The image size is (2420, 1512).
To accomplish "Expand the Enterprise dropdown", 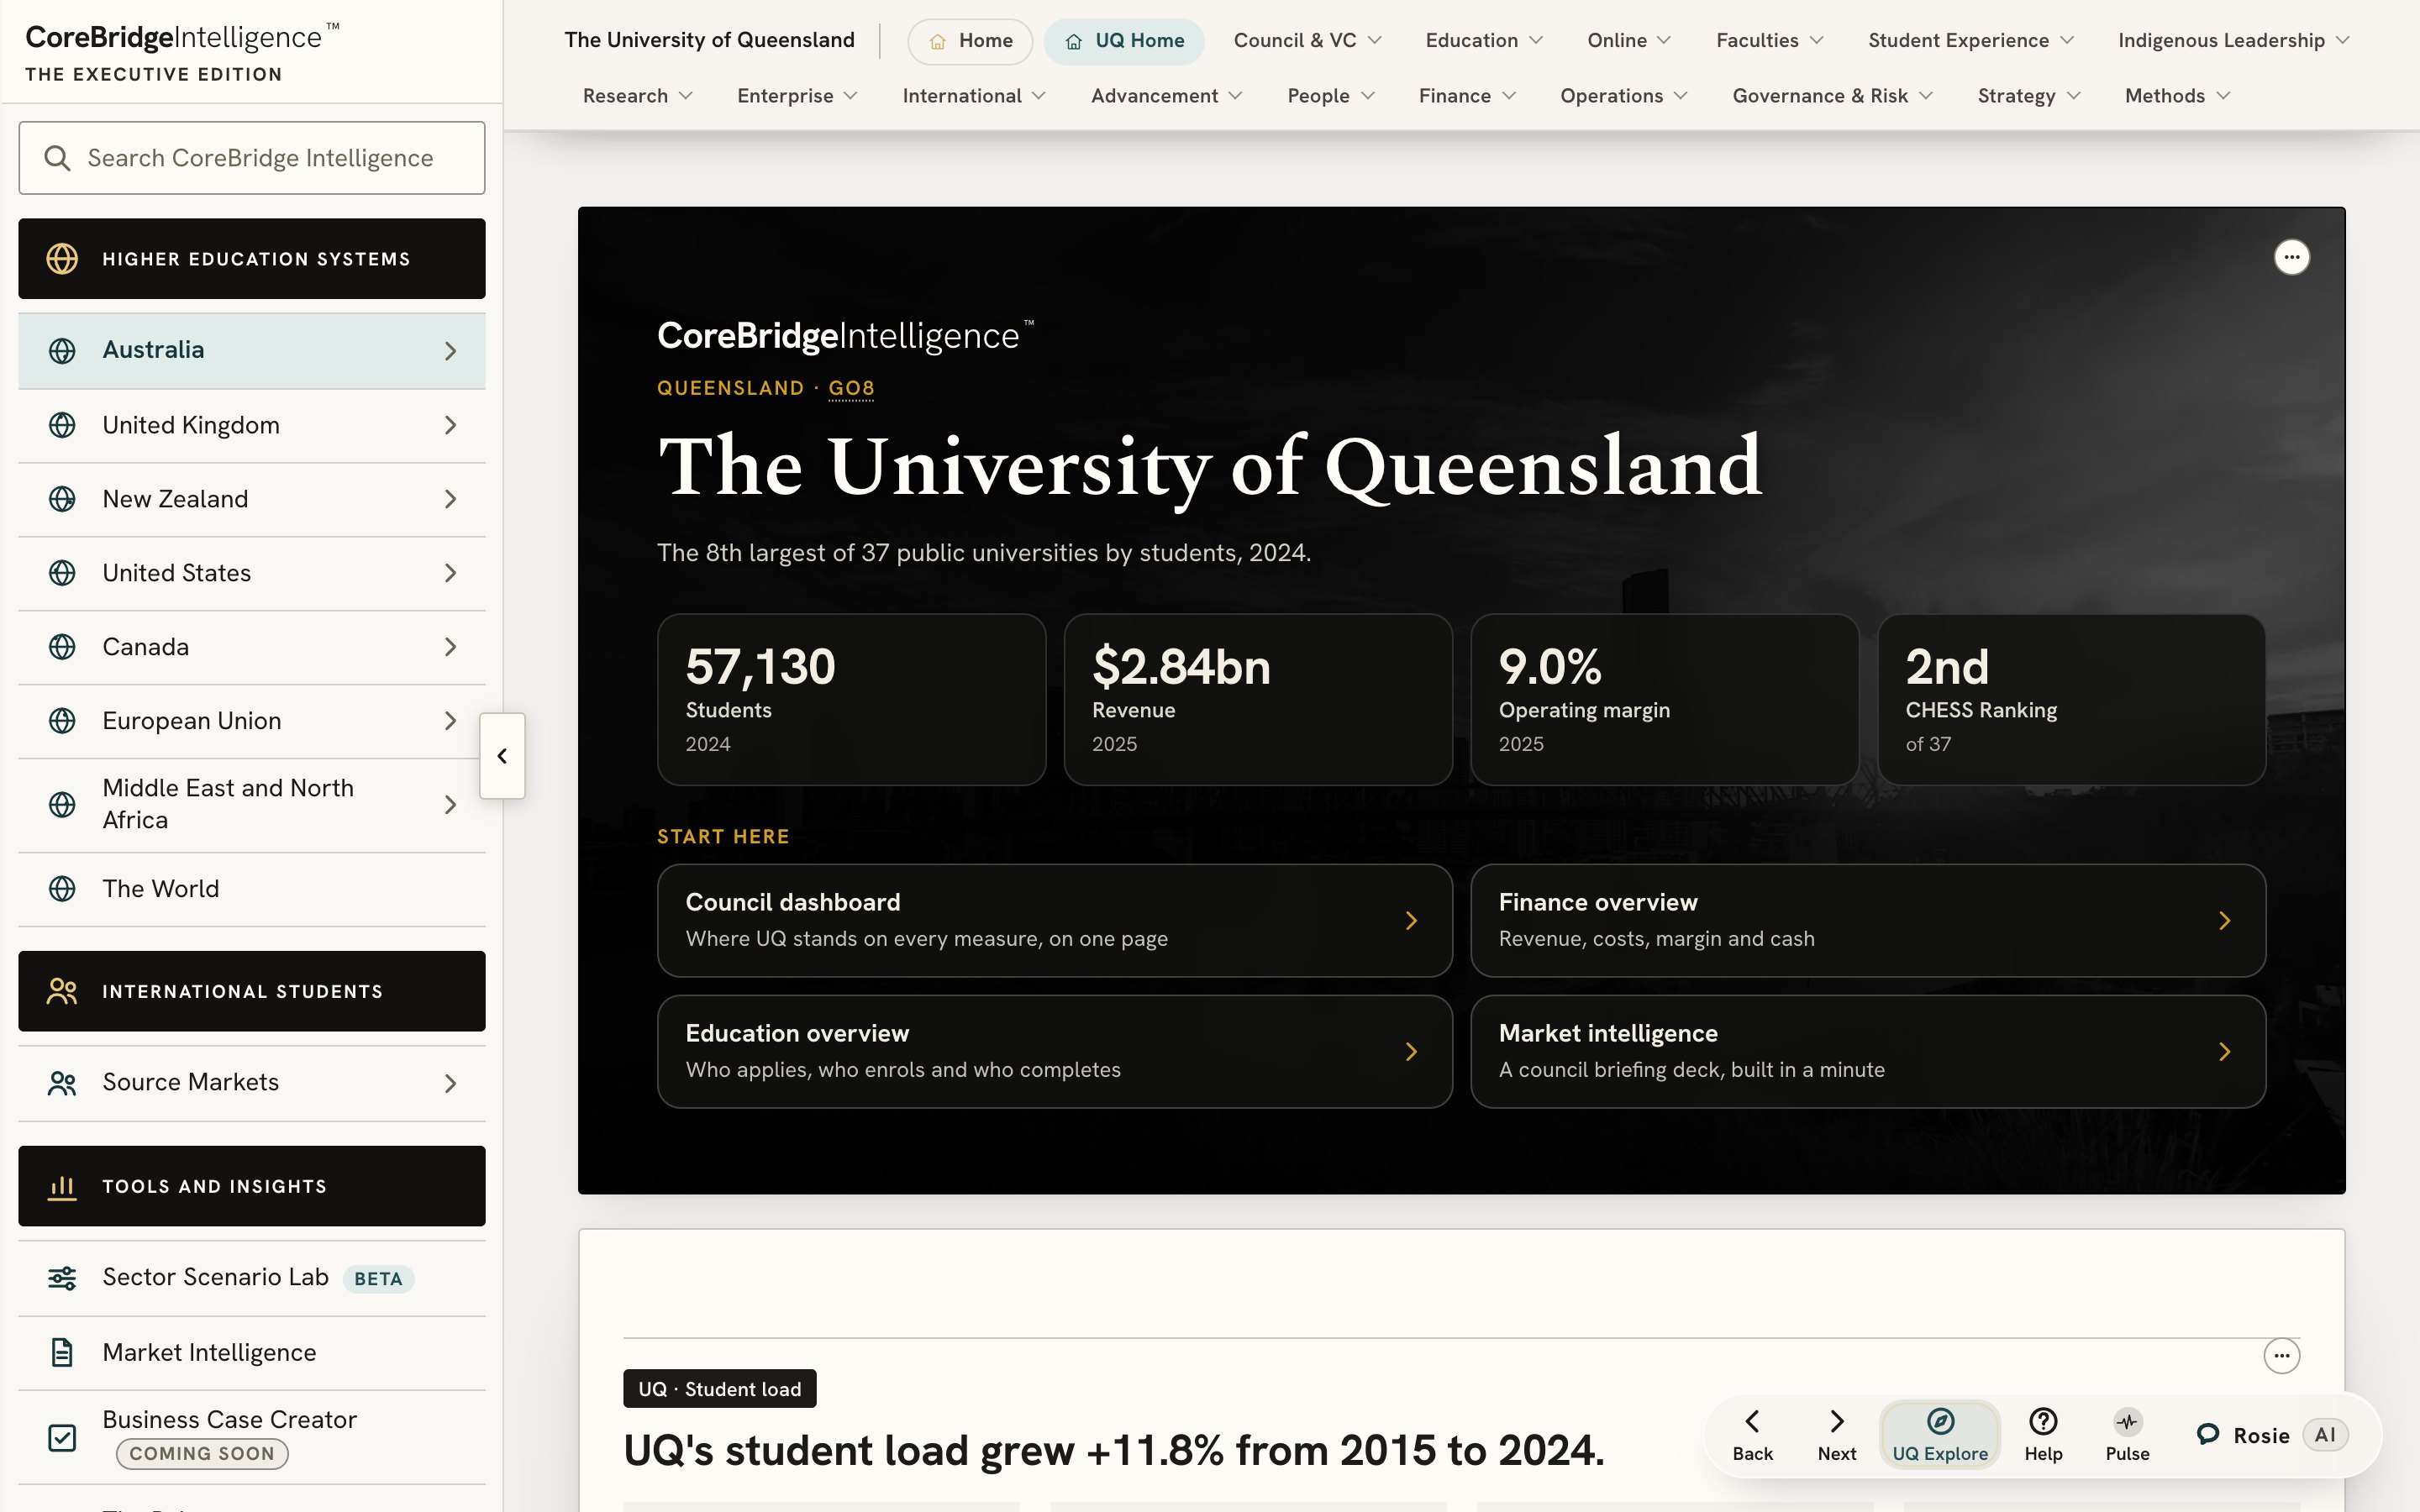I will coord(797,96).
